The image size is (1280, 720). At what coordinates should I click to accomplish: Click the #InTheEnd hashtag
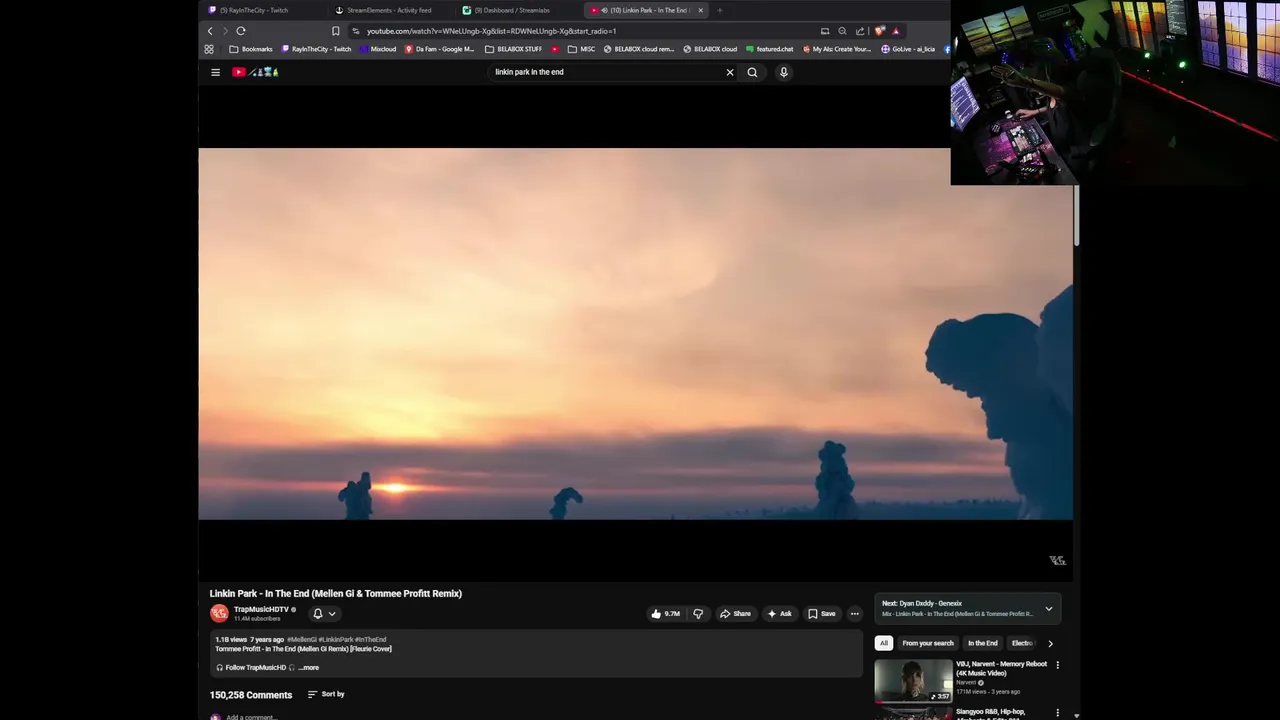pos(371,640)
